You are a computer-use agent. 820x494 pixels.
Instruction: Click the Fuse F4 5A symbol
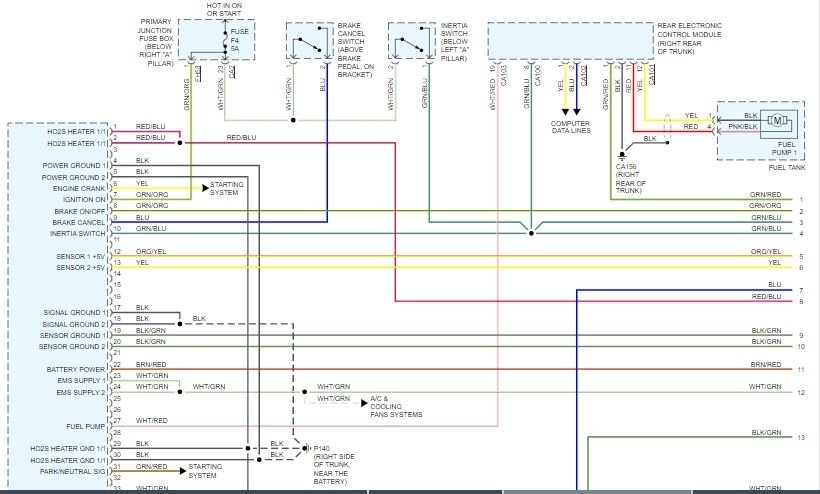(x=225, y=40)
